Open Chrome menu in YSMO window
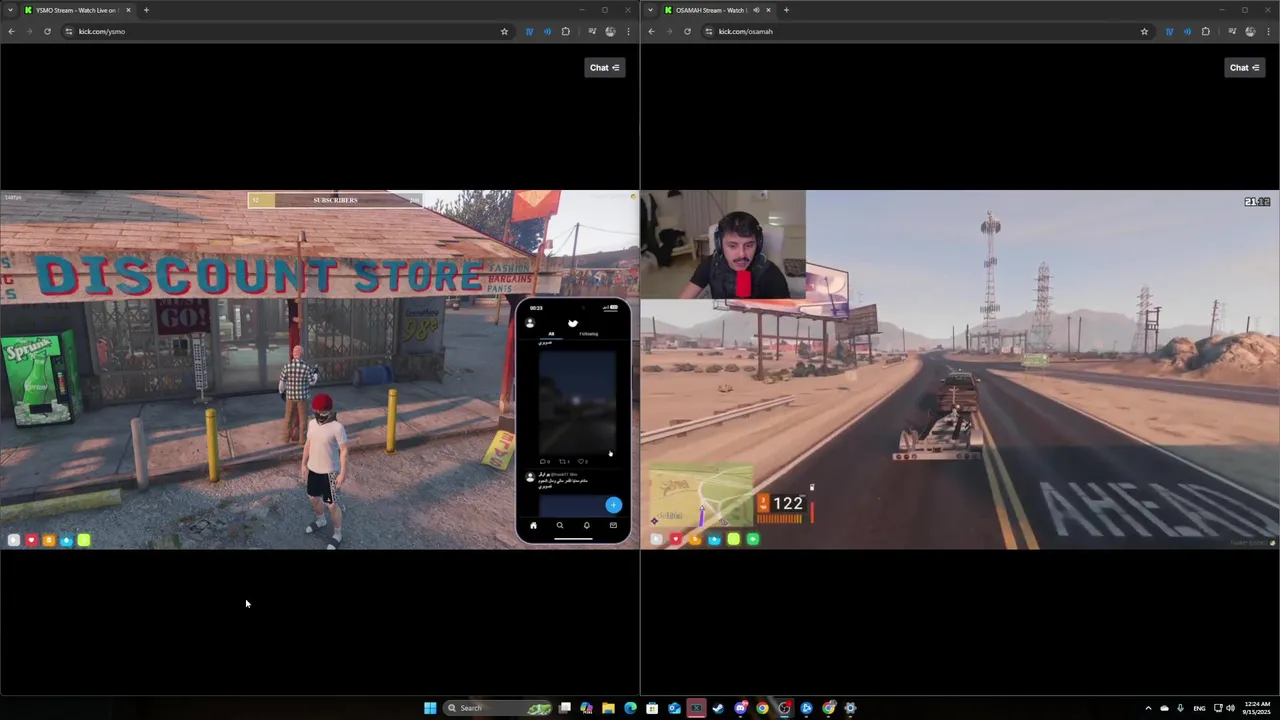 [628, 31]
